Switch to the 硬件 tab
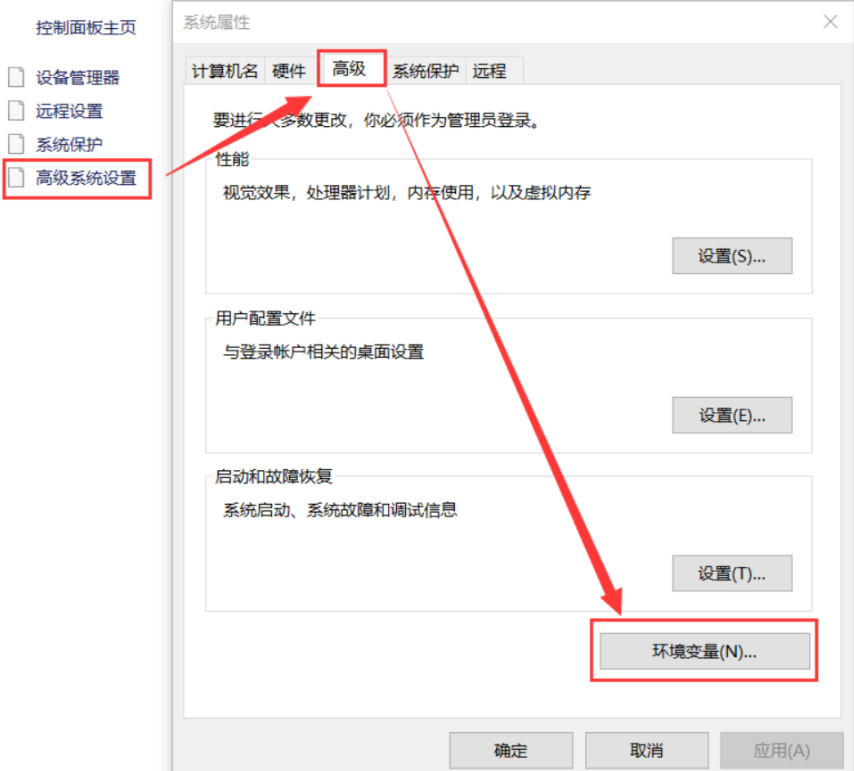Image resolution: width=854 pixels, height=771 pixels. pos(289,71)
